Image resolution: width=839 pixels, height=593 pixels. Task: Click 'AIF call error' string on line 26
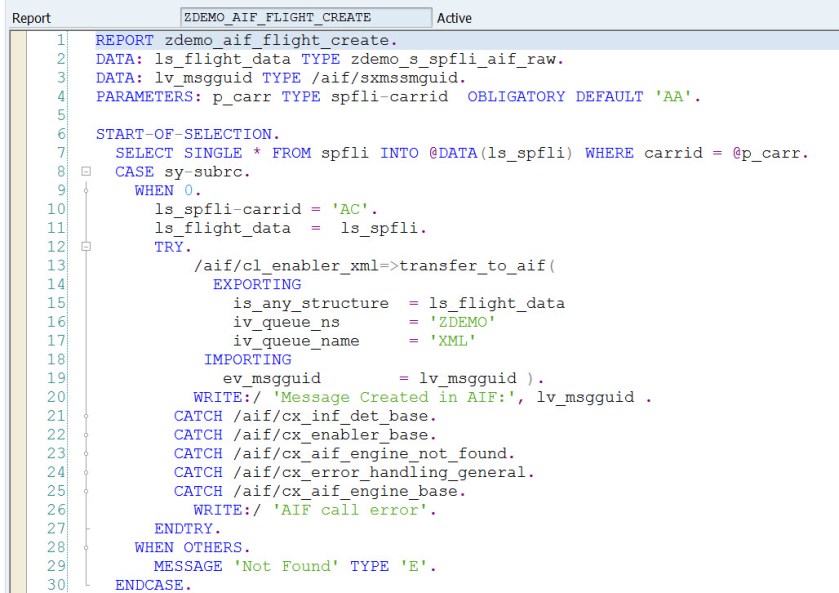click(x=350, y=510)
